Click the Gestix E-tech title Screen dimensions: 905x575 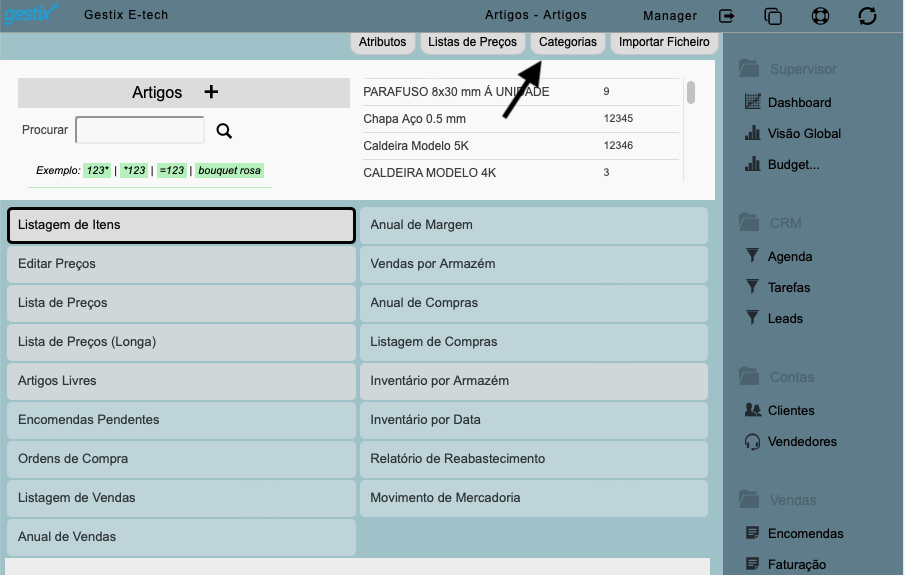126,14
